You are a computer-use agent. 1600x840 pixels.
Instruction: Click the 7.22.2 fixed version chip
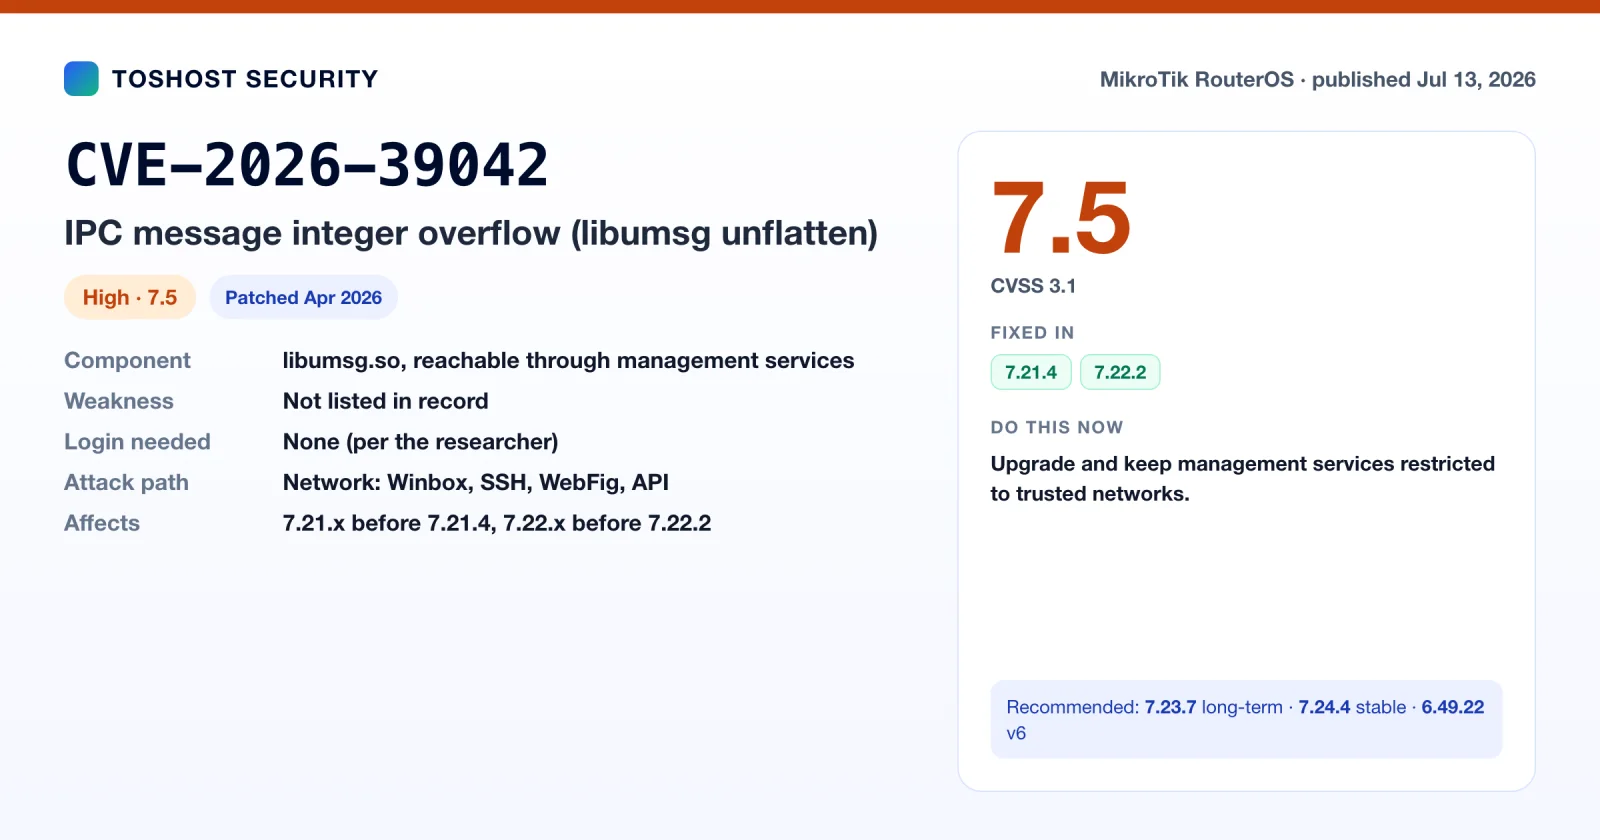(1120, 372)
